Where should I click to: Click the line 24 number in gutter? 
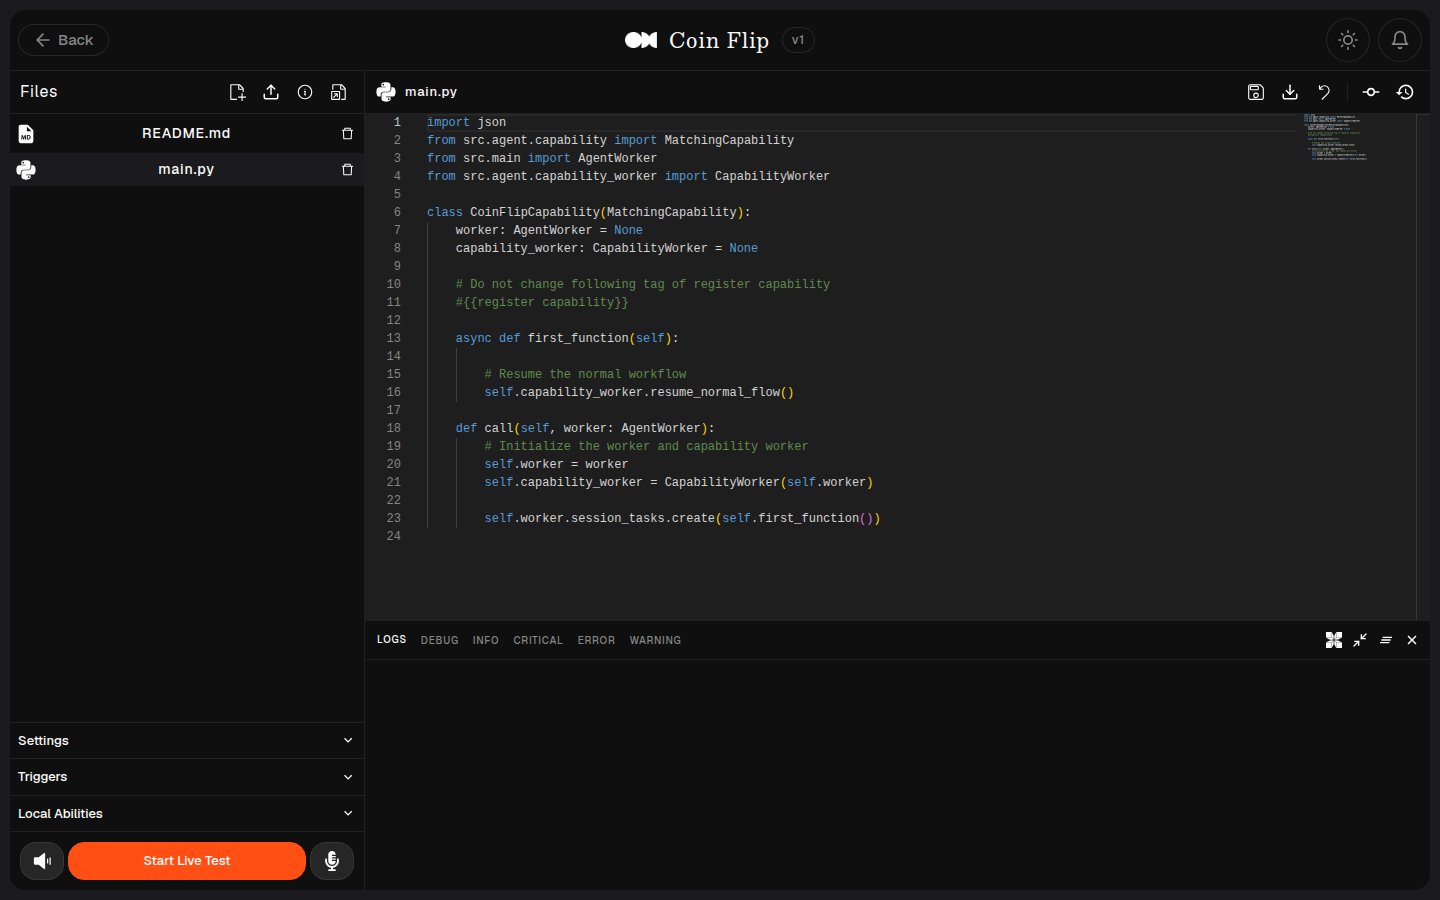click(x=394, y=536)
